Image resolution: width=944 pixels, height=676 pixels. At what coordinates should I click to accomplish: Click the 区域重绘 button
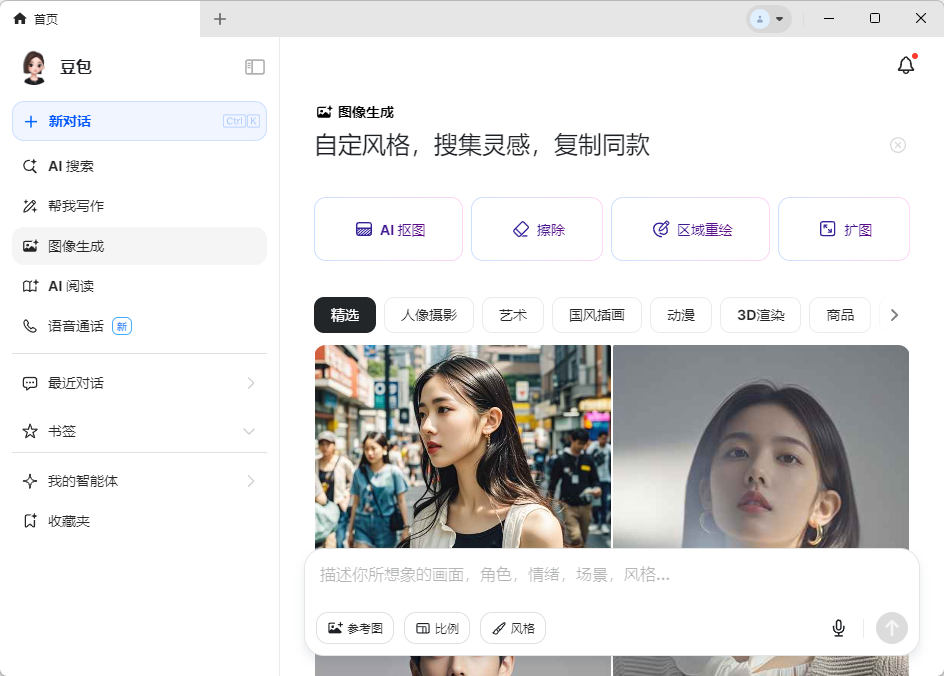691,229
